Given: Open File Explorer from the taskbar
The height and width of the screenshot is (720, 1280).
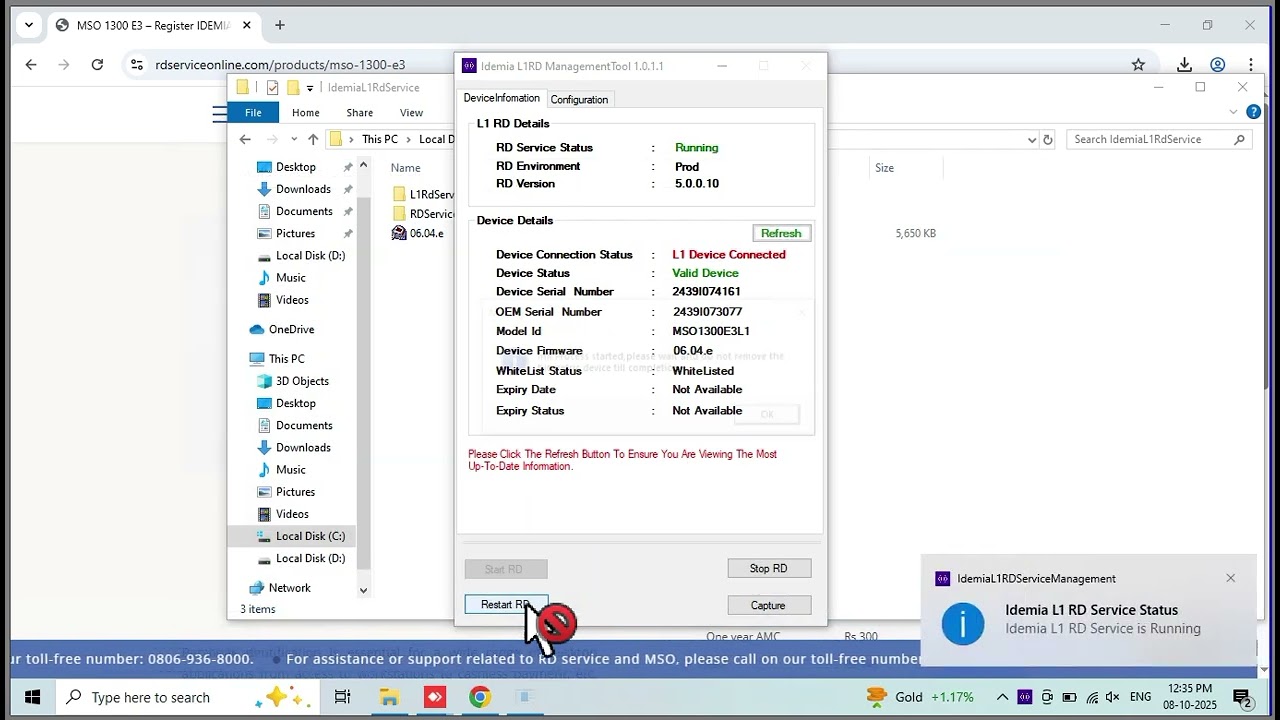Looking at the screenshot, I should pos(388,697).
